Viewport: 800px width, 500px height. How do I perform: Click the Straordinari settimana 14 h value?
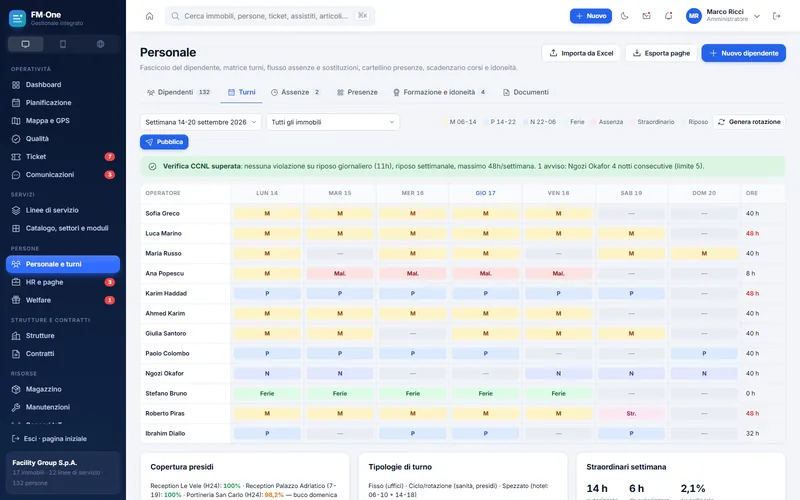click(x=596, y=488)
